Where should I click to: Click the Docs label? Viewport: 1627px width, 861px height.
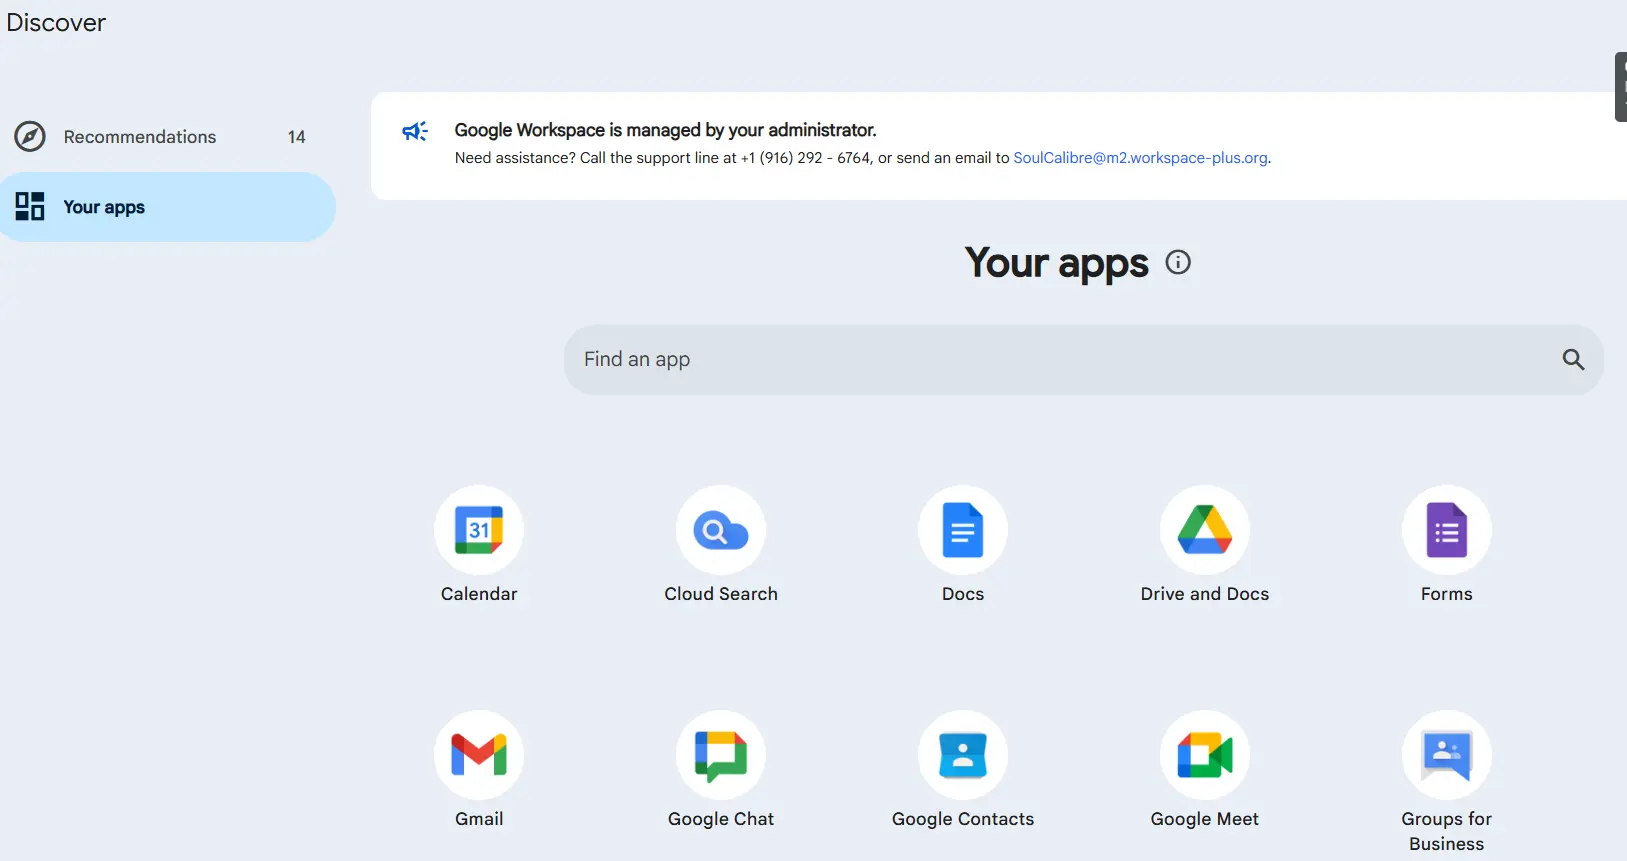tap(963, 594)
